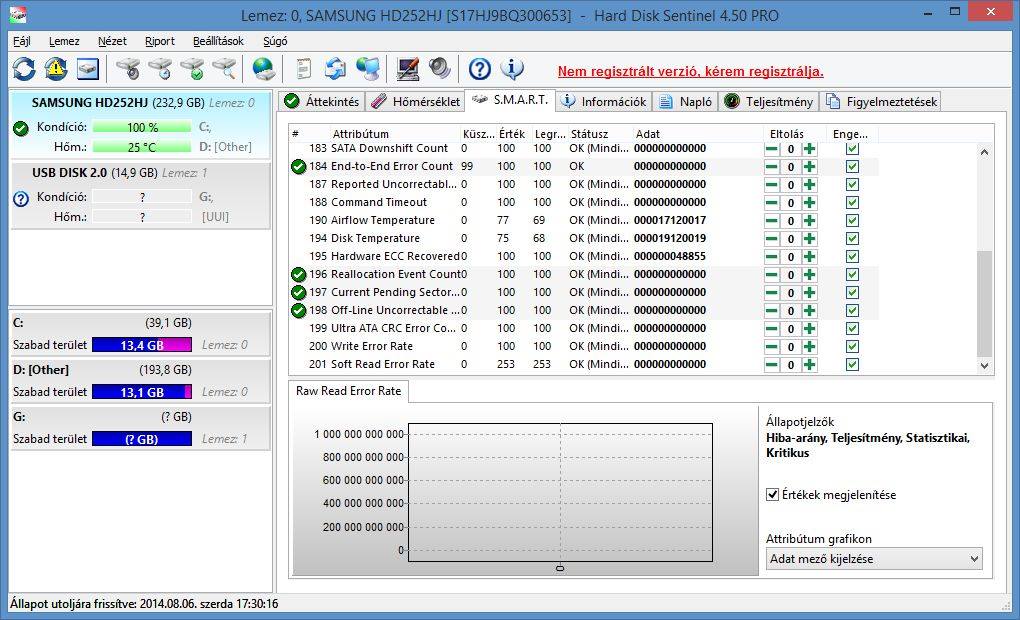Viewport: 1020px width, 620px height.
Task: Click the G: free space bar
Action: point(142,438)
